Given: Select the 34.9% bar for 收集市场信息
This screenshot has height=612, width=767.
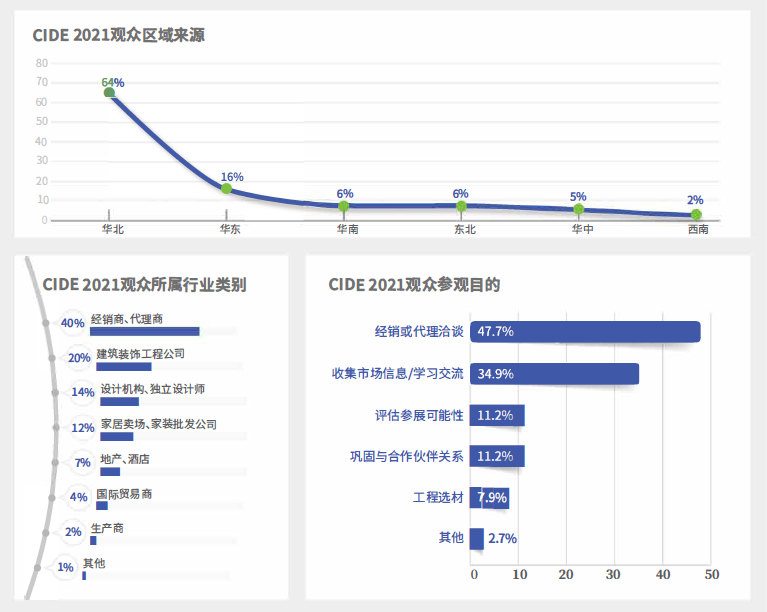Looking at the screenshot, I should [x=554, y=374].
